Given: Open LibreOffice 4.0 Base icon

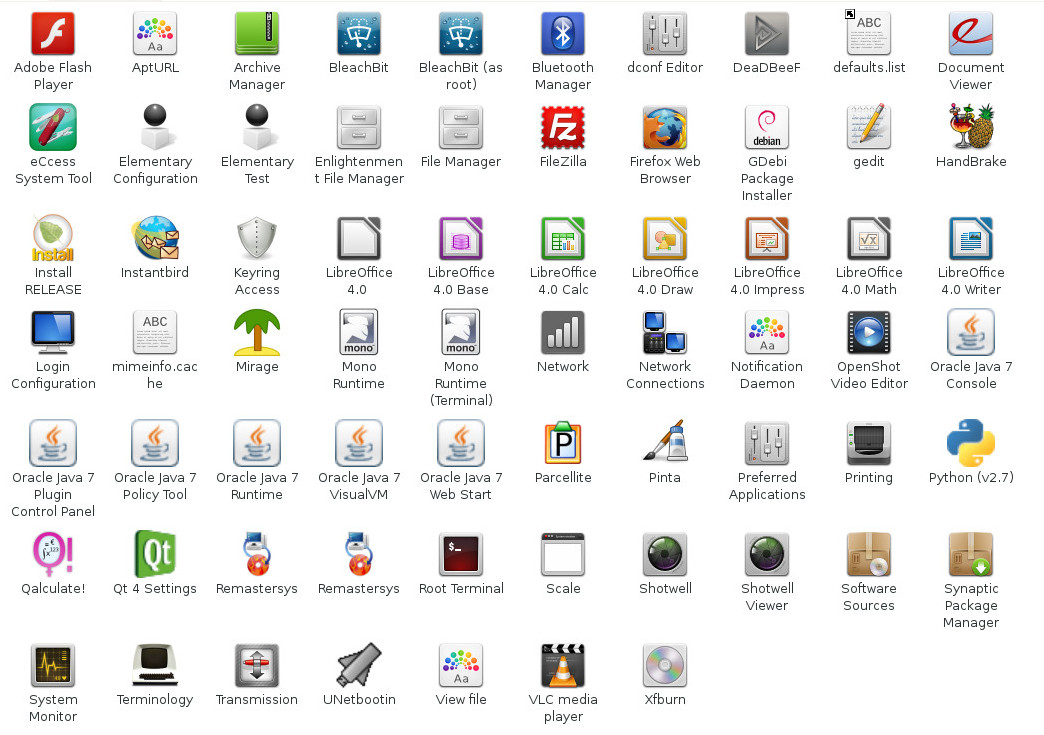Looking at the screenshot, I should (x=461, y=238).
